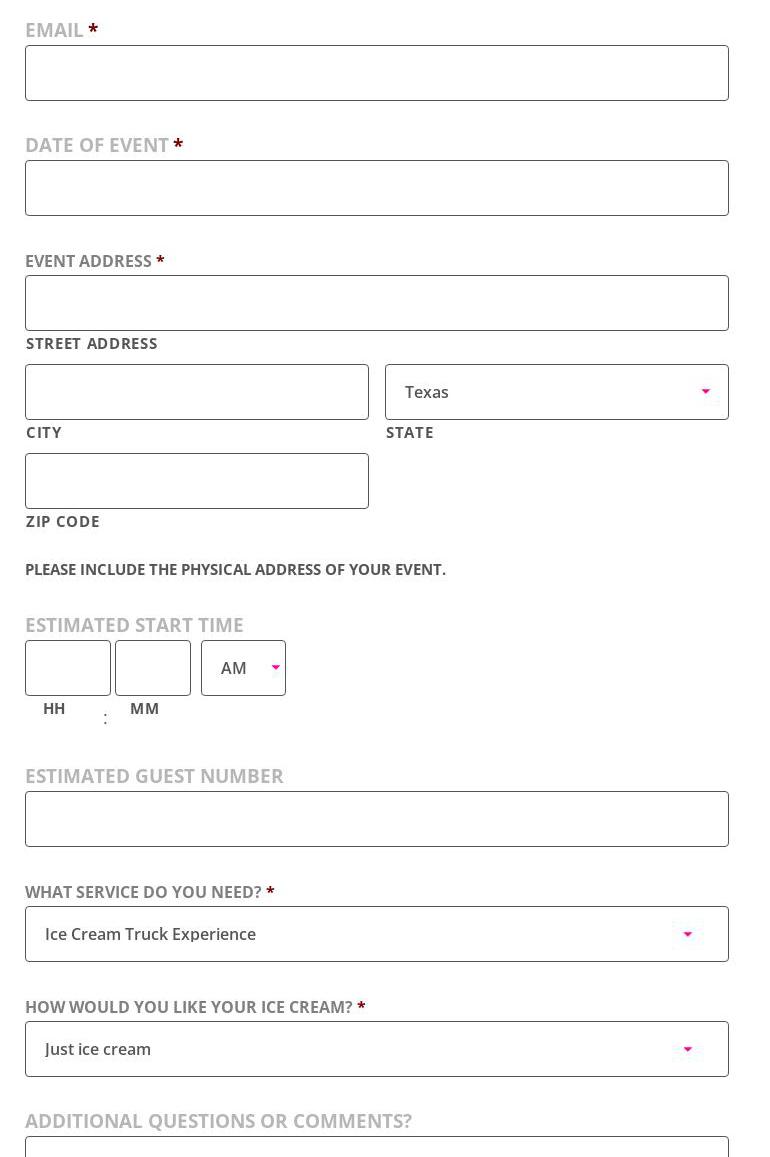Viewport: 770px width, 1157px height.
Task: Click the Estimated Start Time label
Action: [134, 625]
